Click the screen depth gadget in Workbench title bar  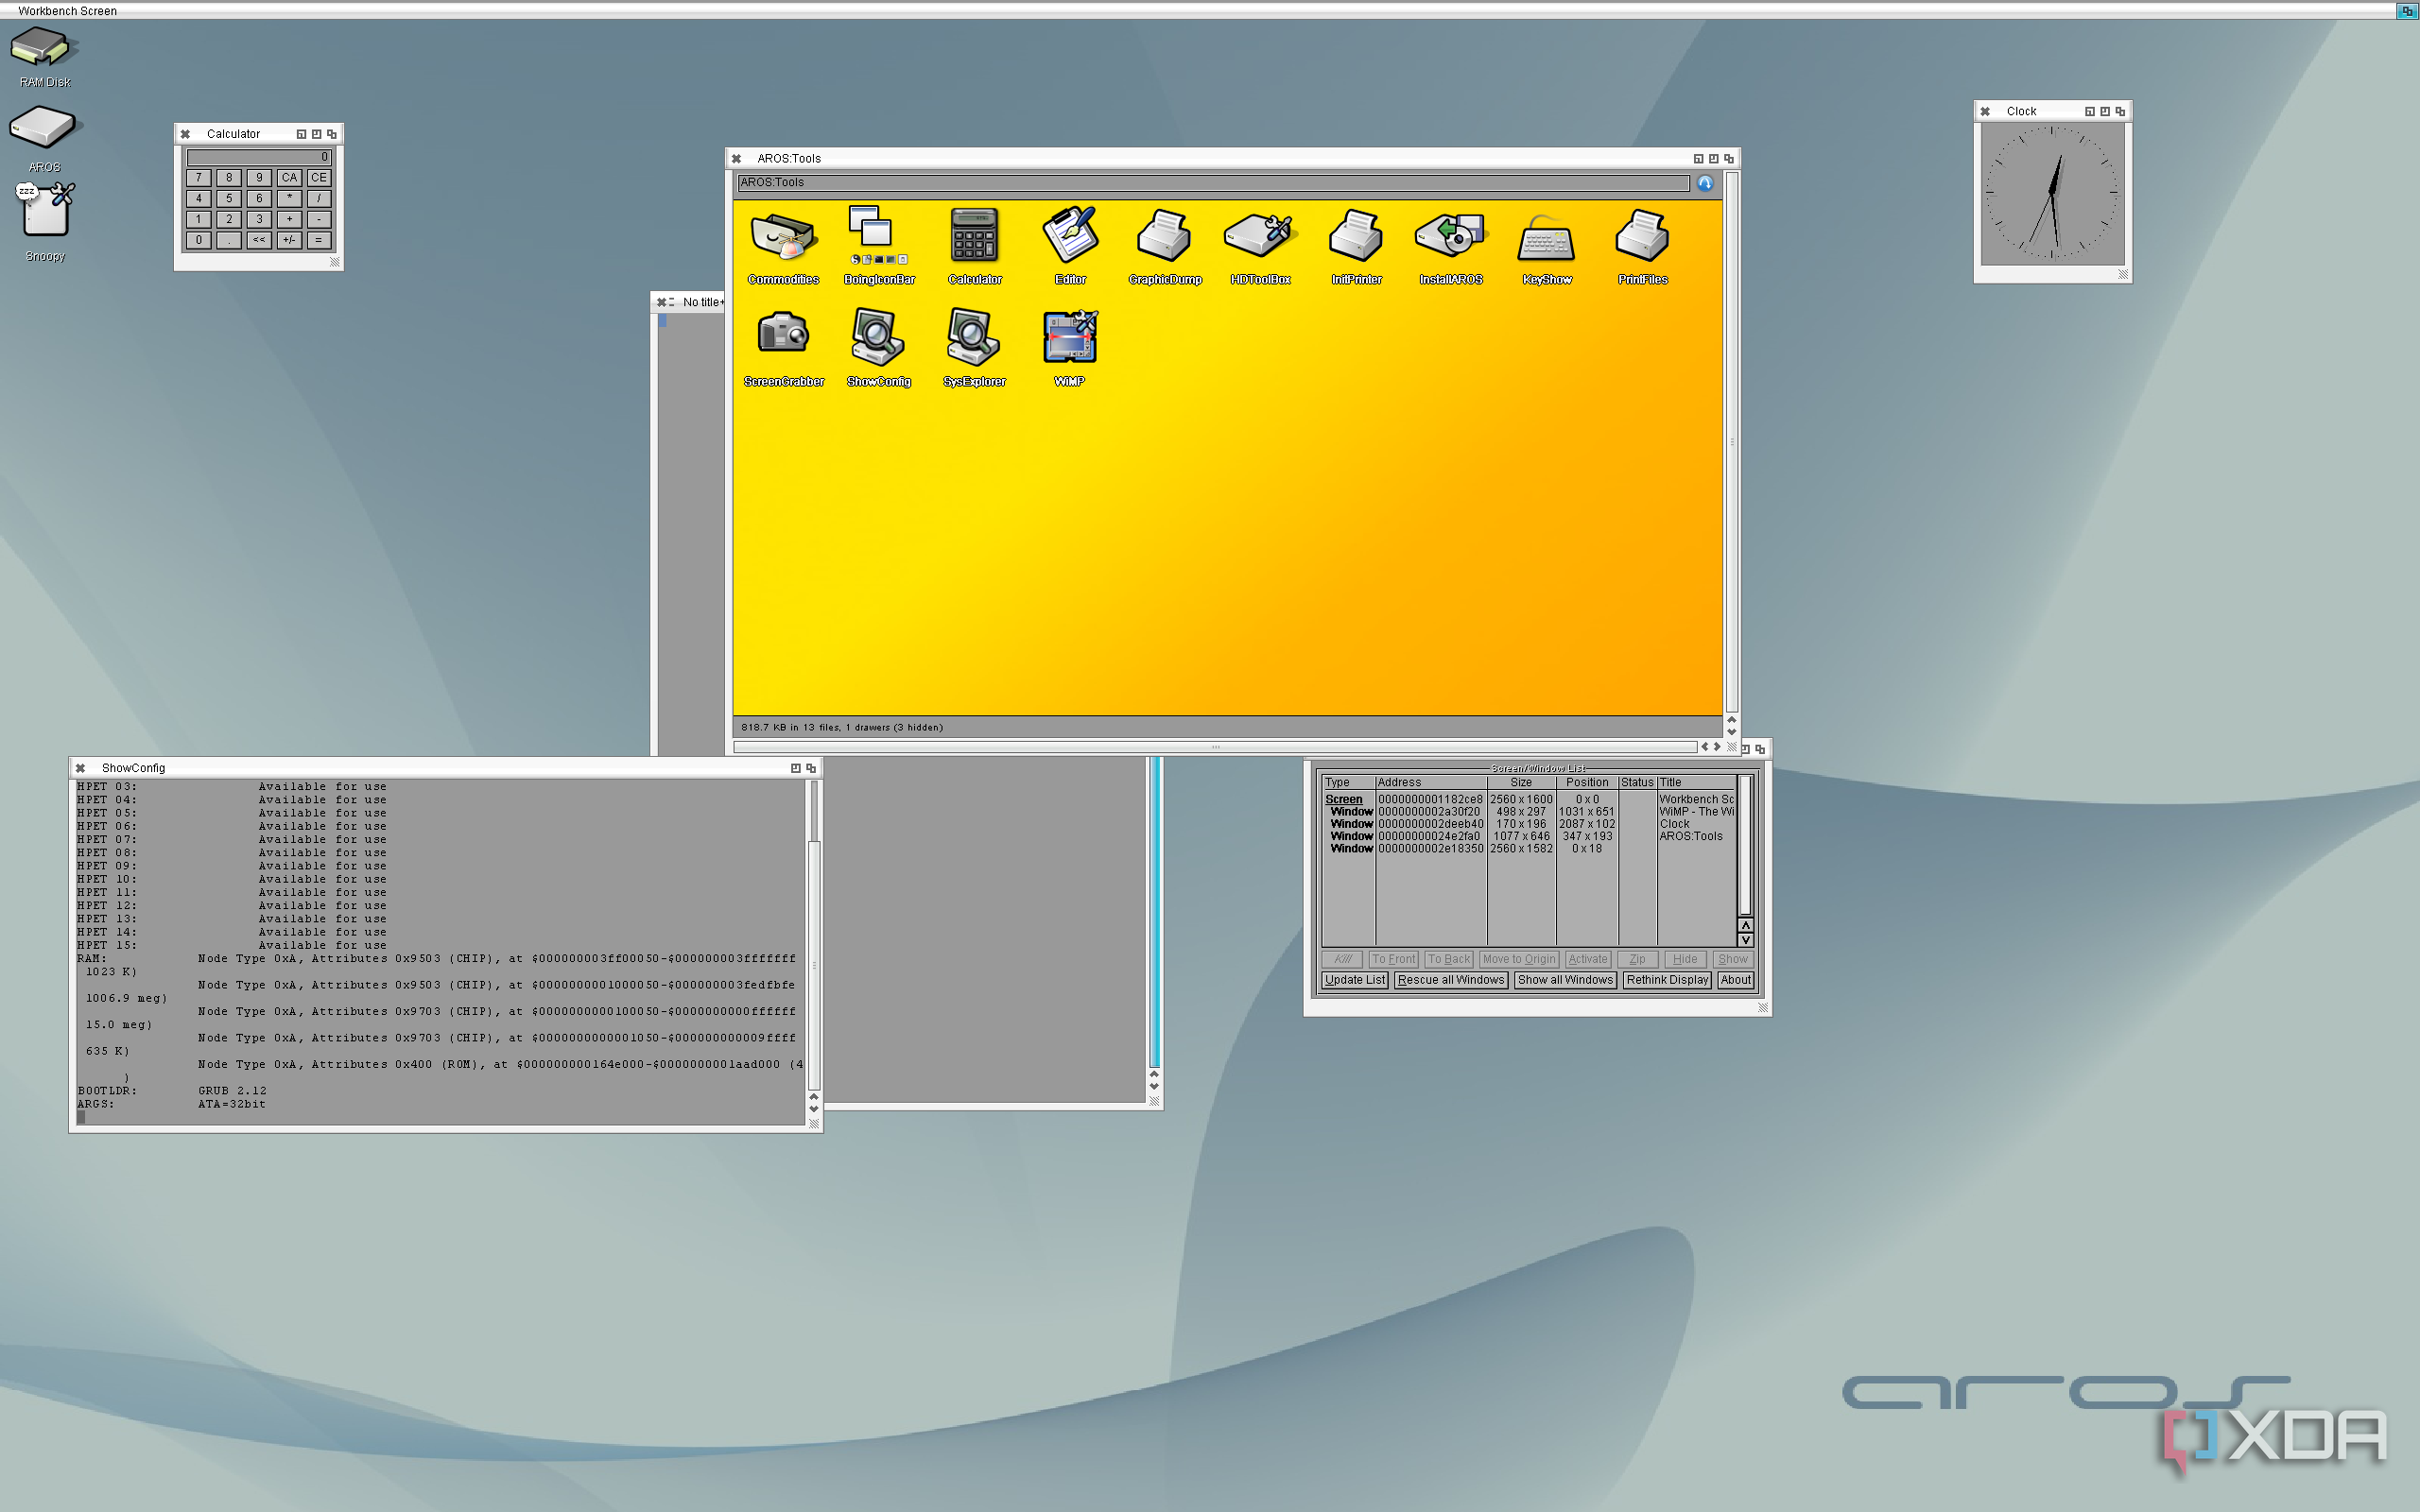[x=2406, y=11]
